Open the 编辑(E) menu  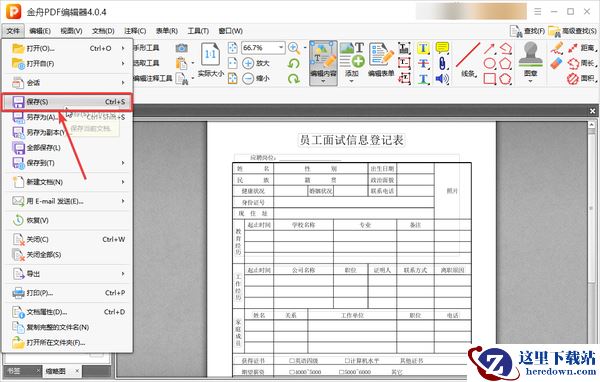40,31
